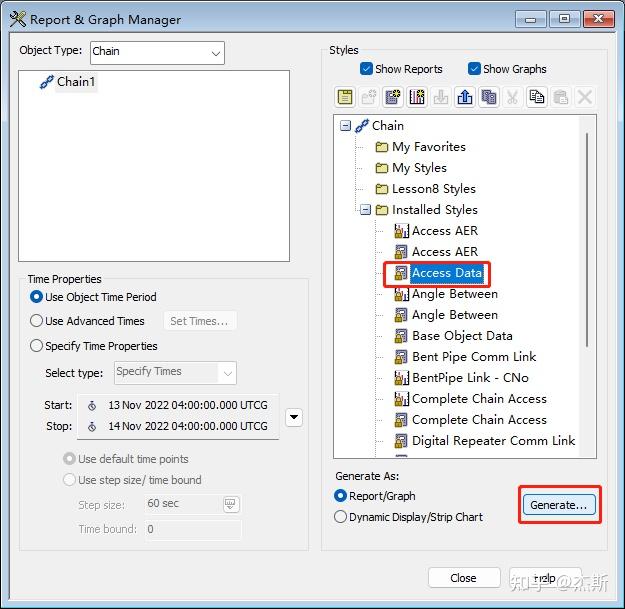Viewport: 625px width, 609px height.
Task: Click the copy style toolbar icon
Action: [537, 97]
